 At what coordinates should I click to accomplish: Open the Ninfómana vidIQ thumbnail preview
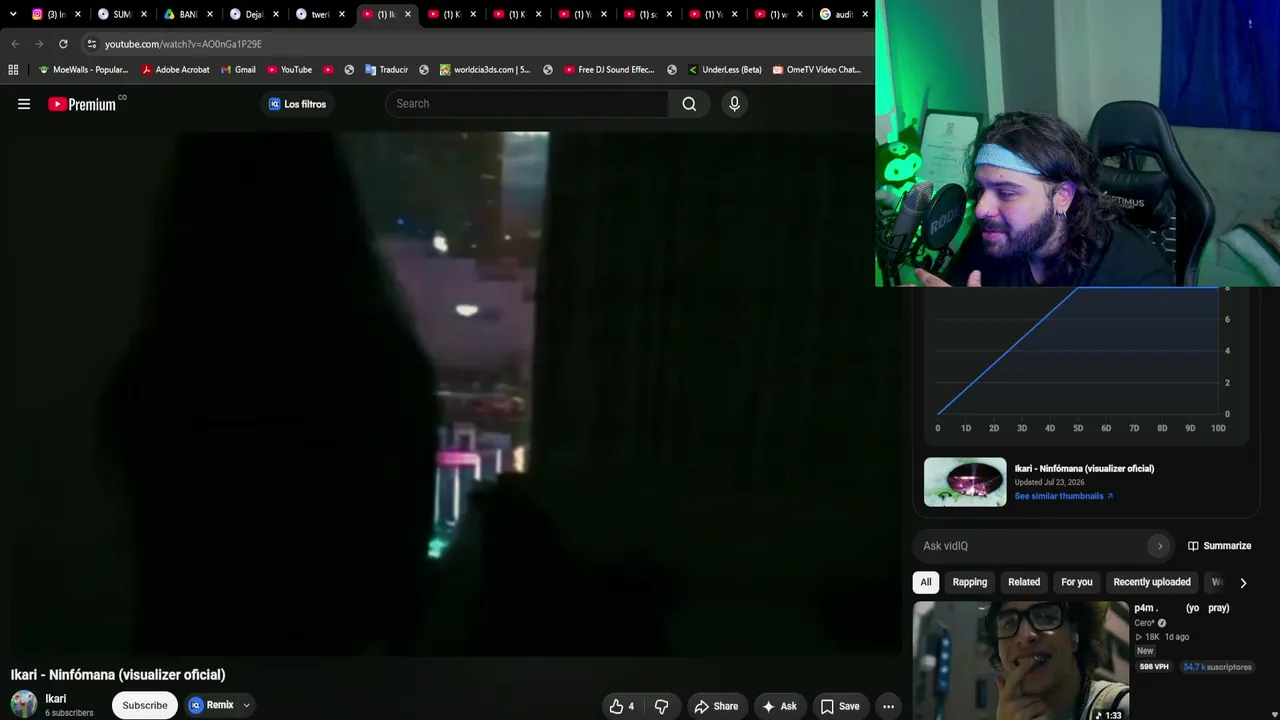coord(965,482)
